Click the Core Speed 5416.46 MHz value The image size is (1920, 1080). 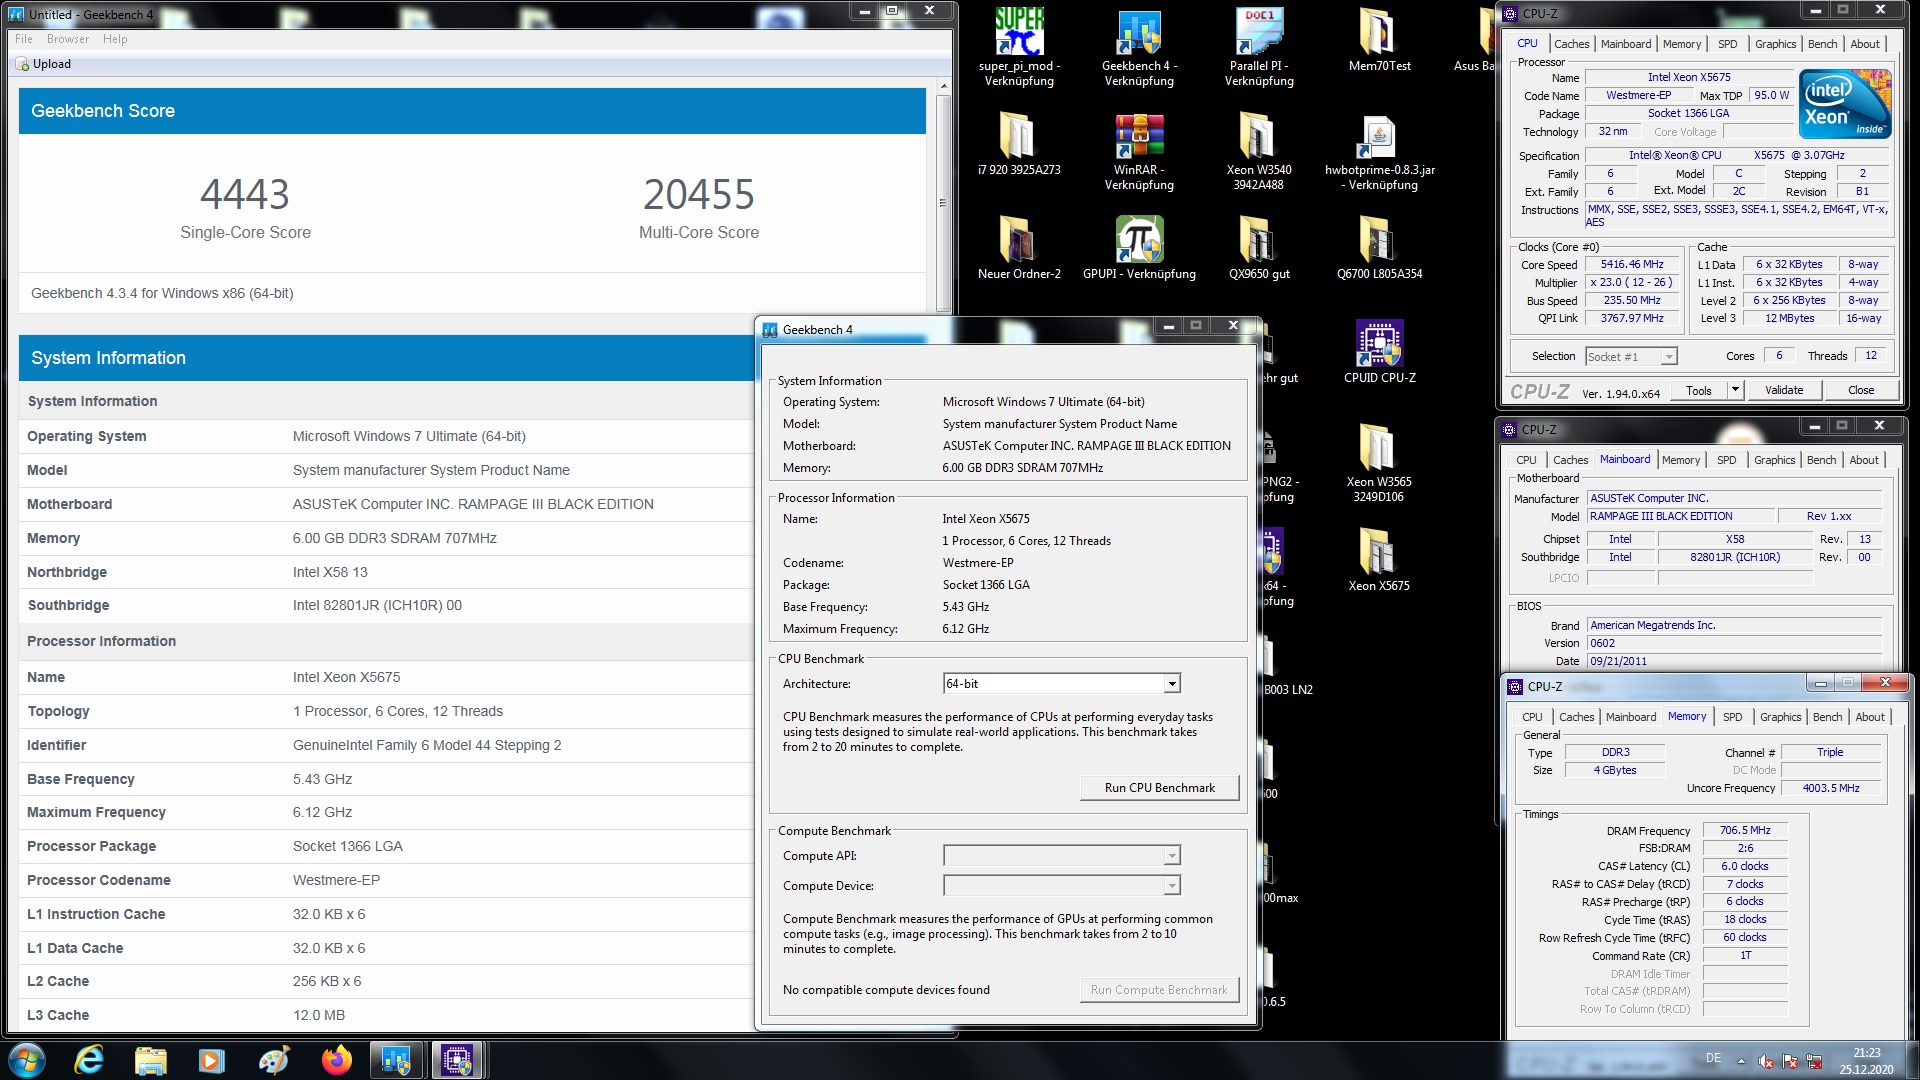[x=1631, y=265]
